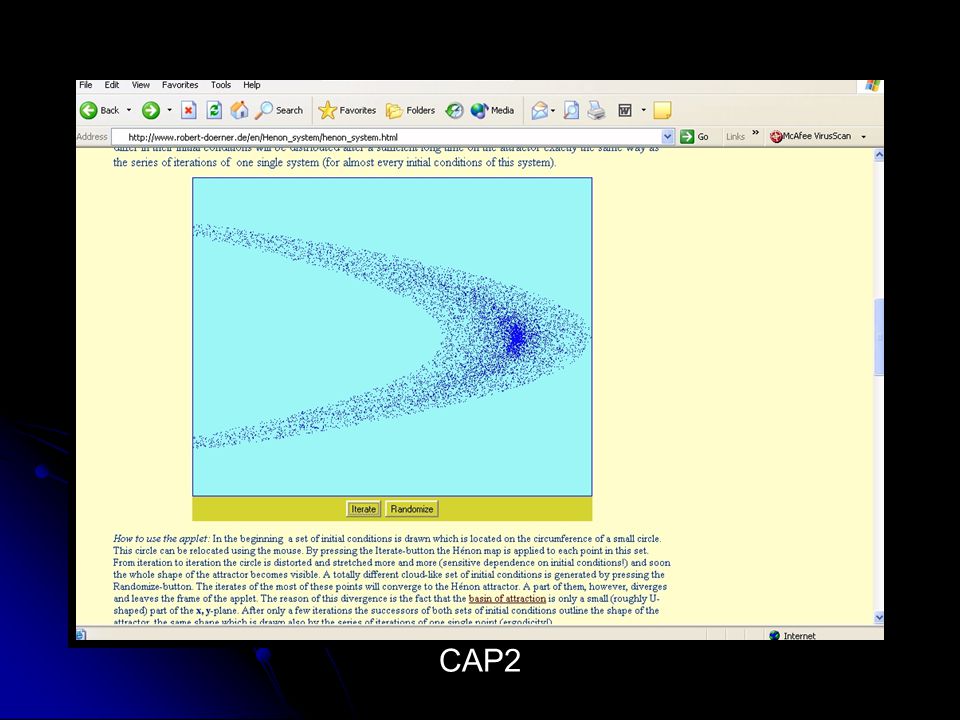The height and width of the screenshot is (720, 960).
Task: Print the page with the printer icon
Action: (x=596, y=110)
